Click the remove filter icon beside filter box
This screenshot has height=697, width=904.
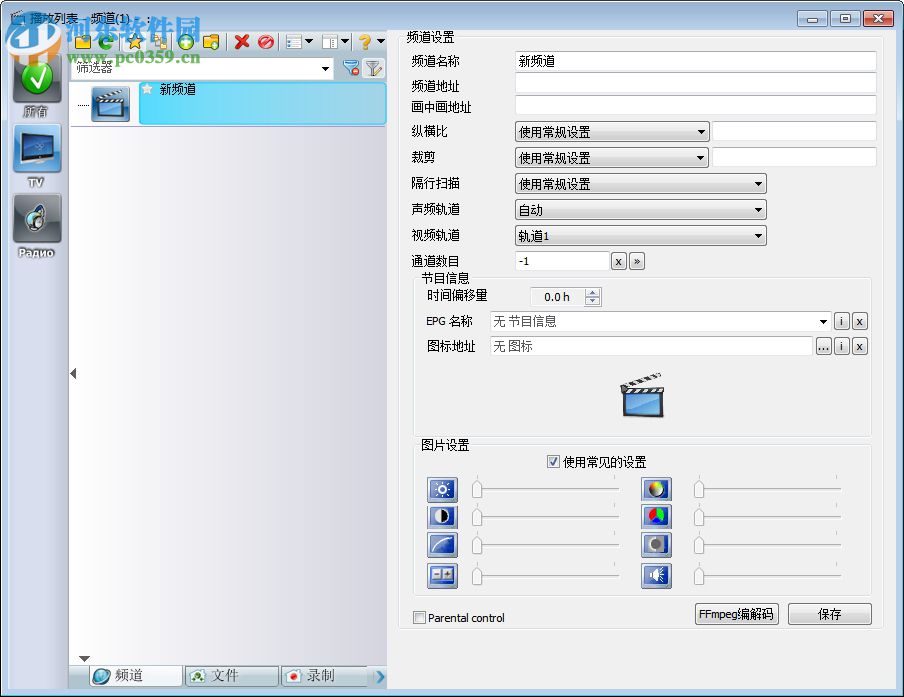352,67
